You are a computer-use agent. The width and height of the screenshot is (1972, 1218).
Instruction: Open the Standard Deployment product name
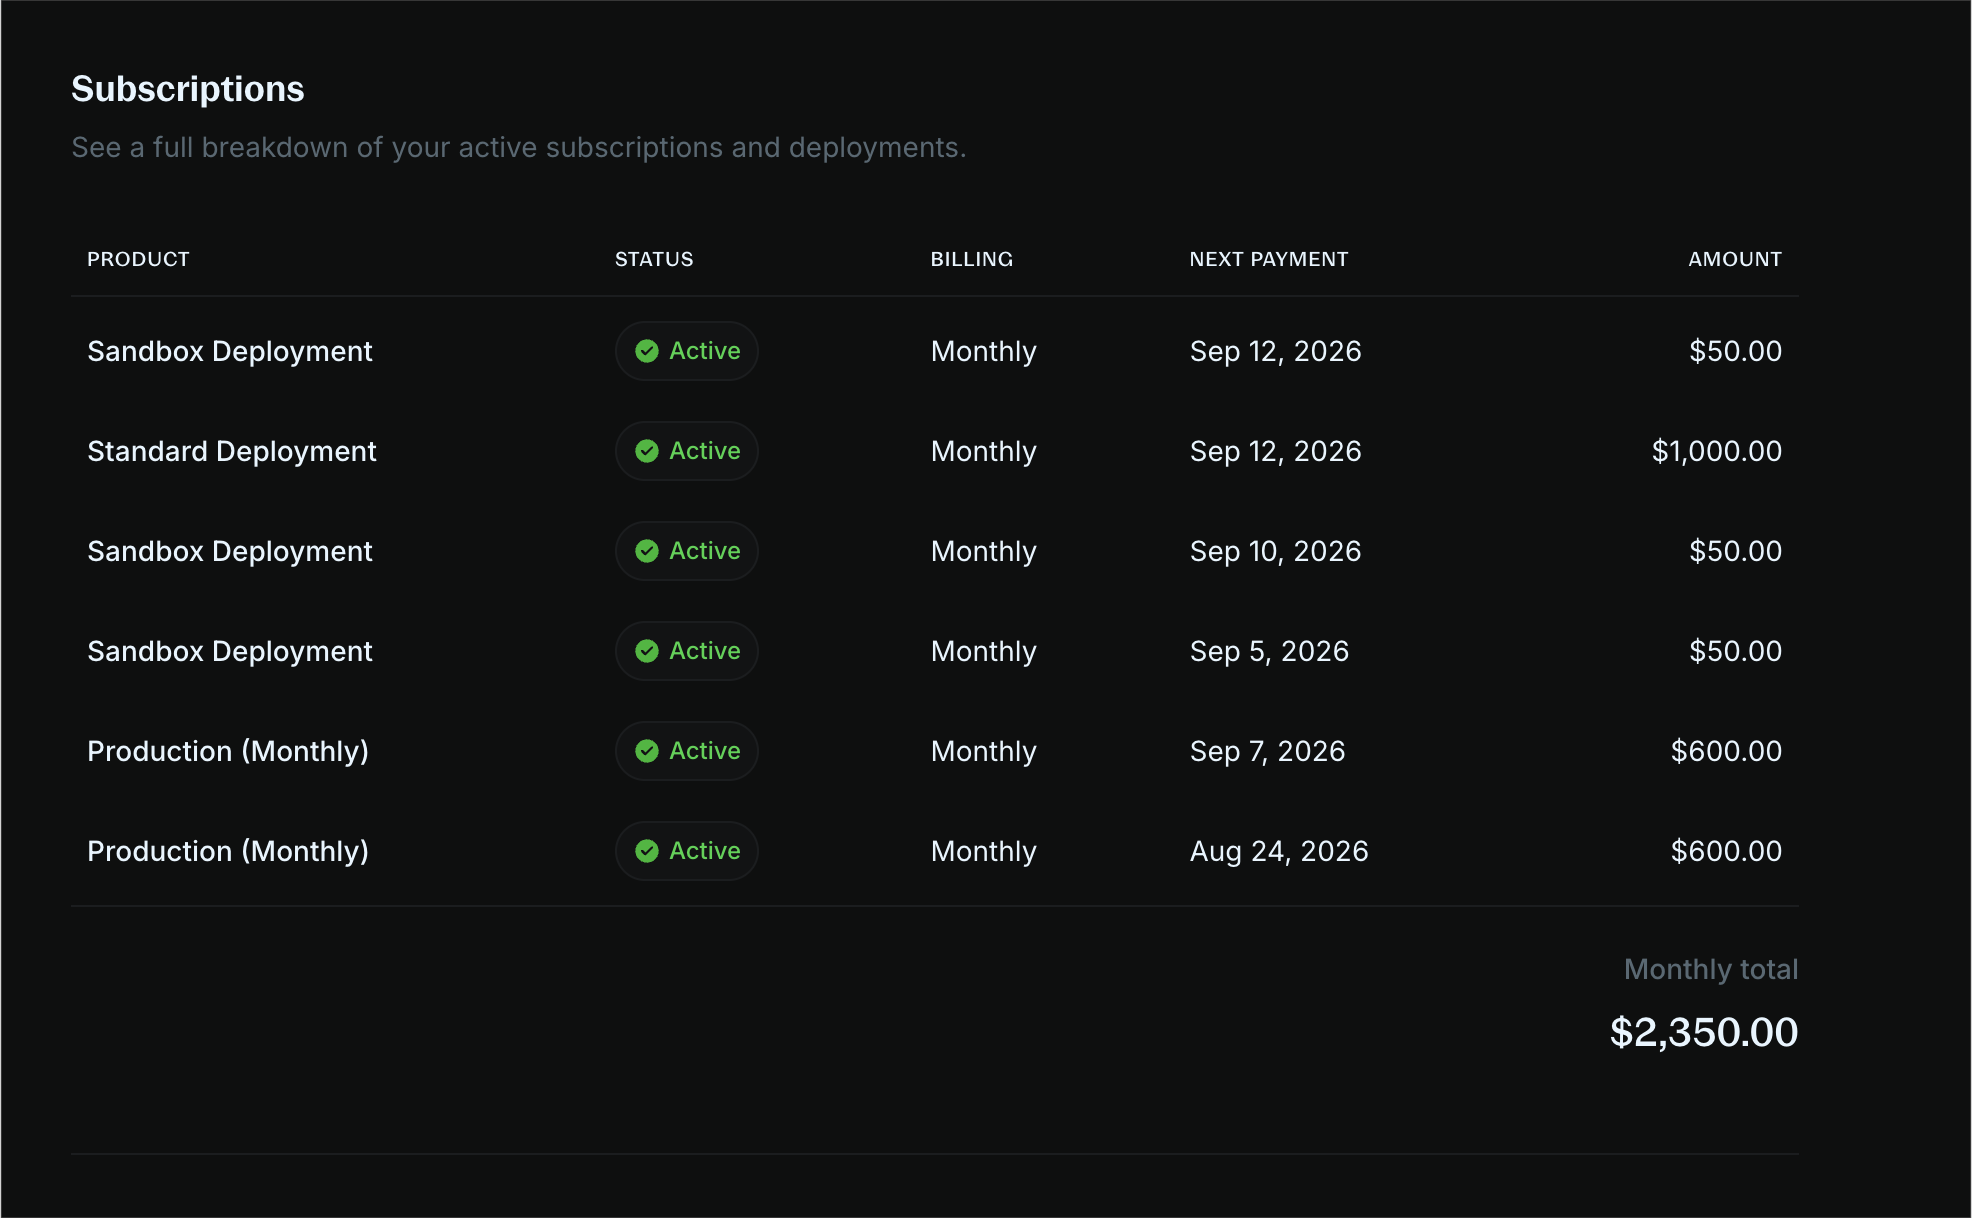(x=232, y=451)
